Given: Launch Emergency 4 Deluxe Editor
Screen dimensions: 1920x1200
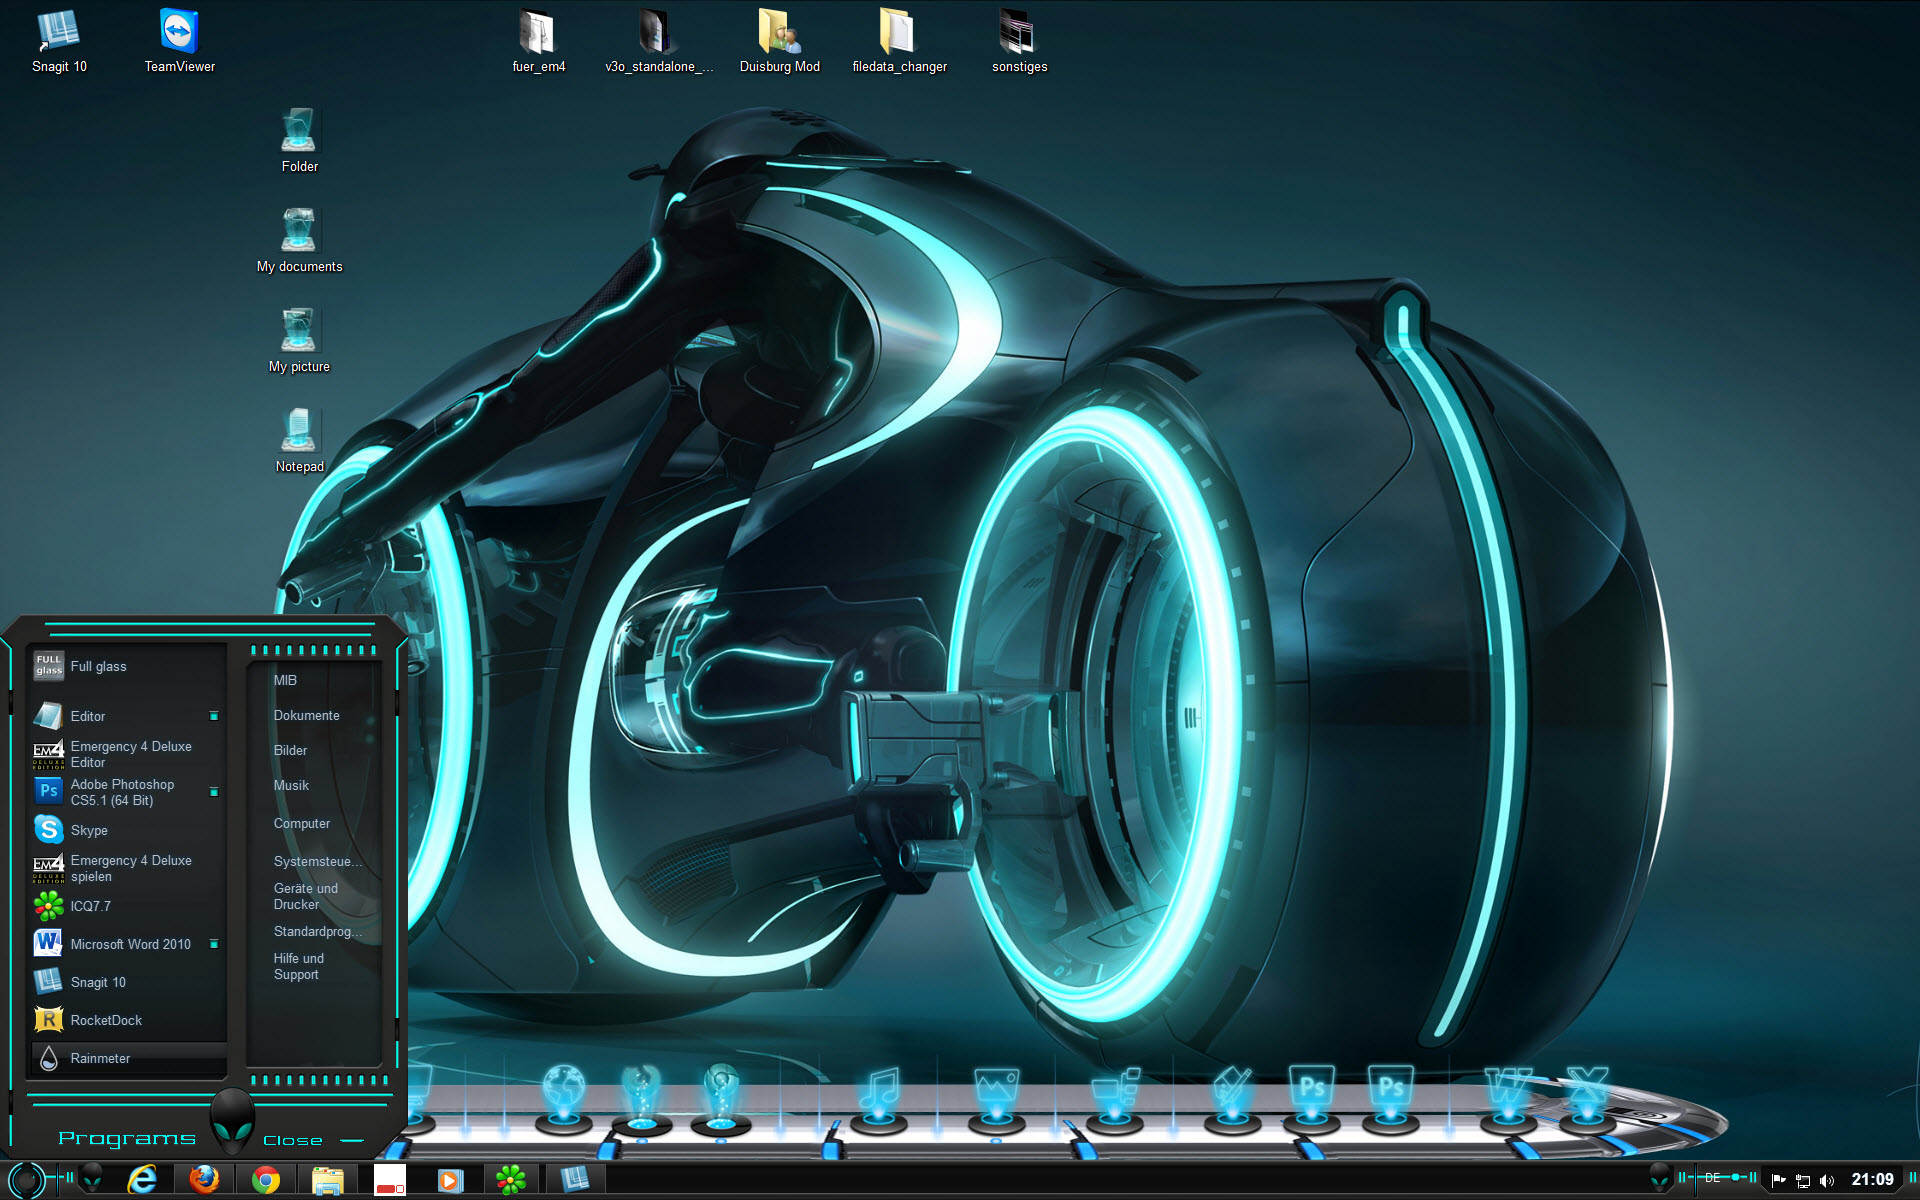Looking at the screenshot, I should click(x=127, y=754).
